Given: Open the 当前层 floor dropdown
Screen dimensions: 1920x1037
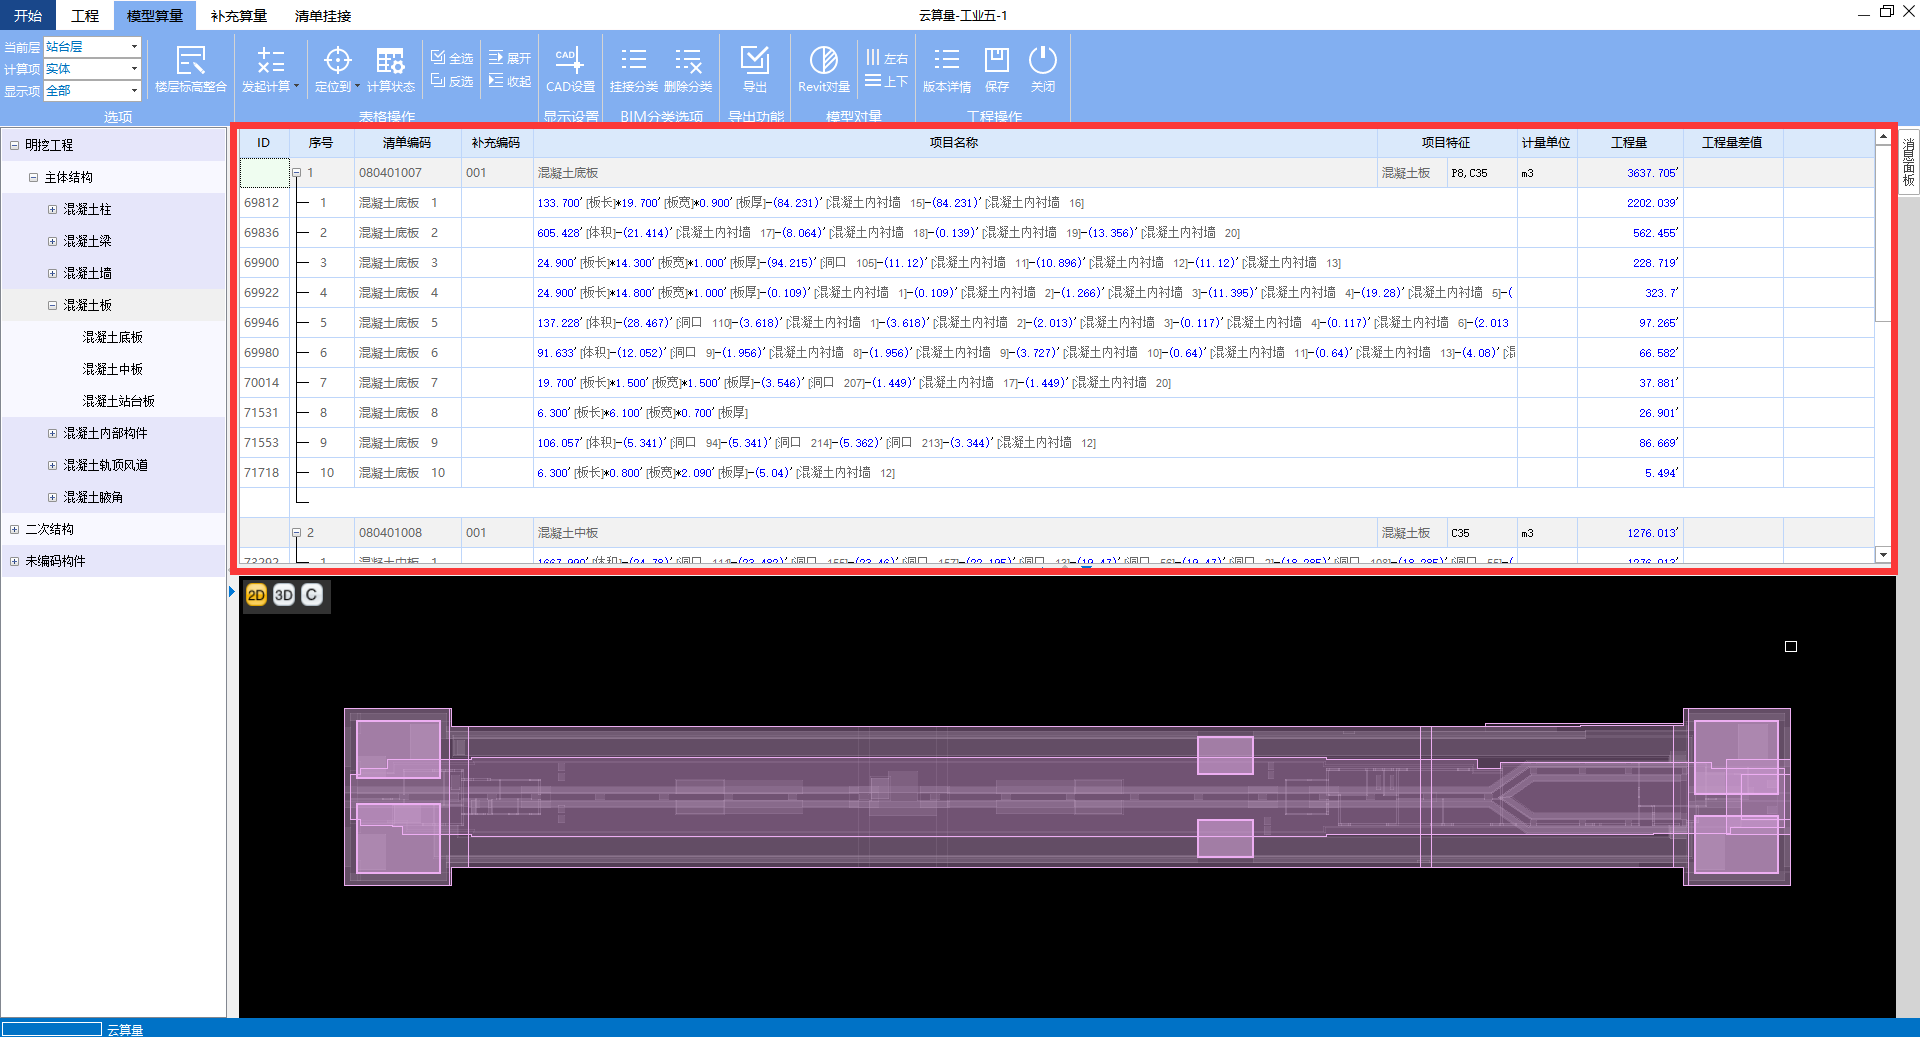Looking at the screenshot, I should pos(134,47).
